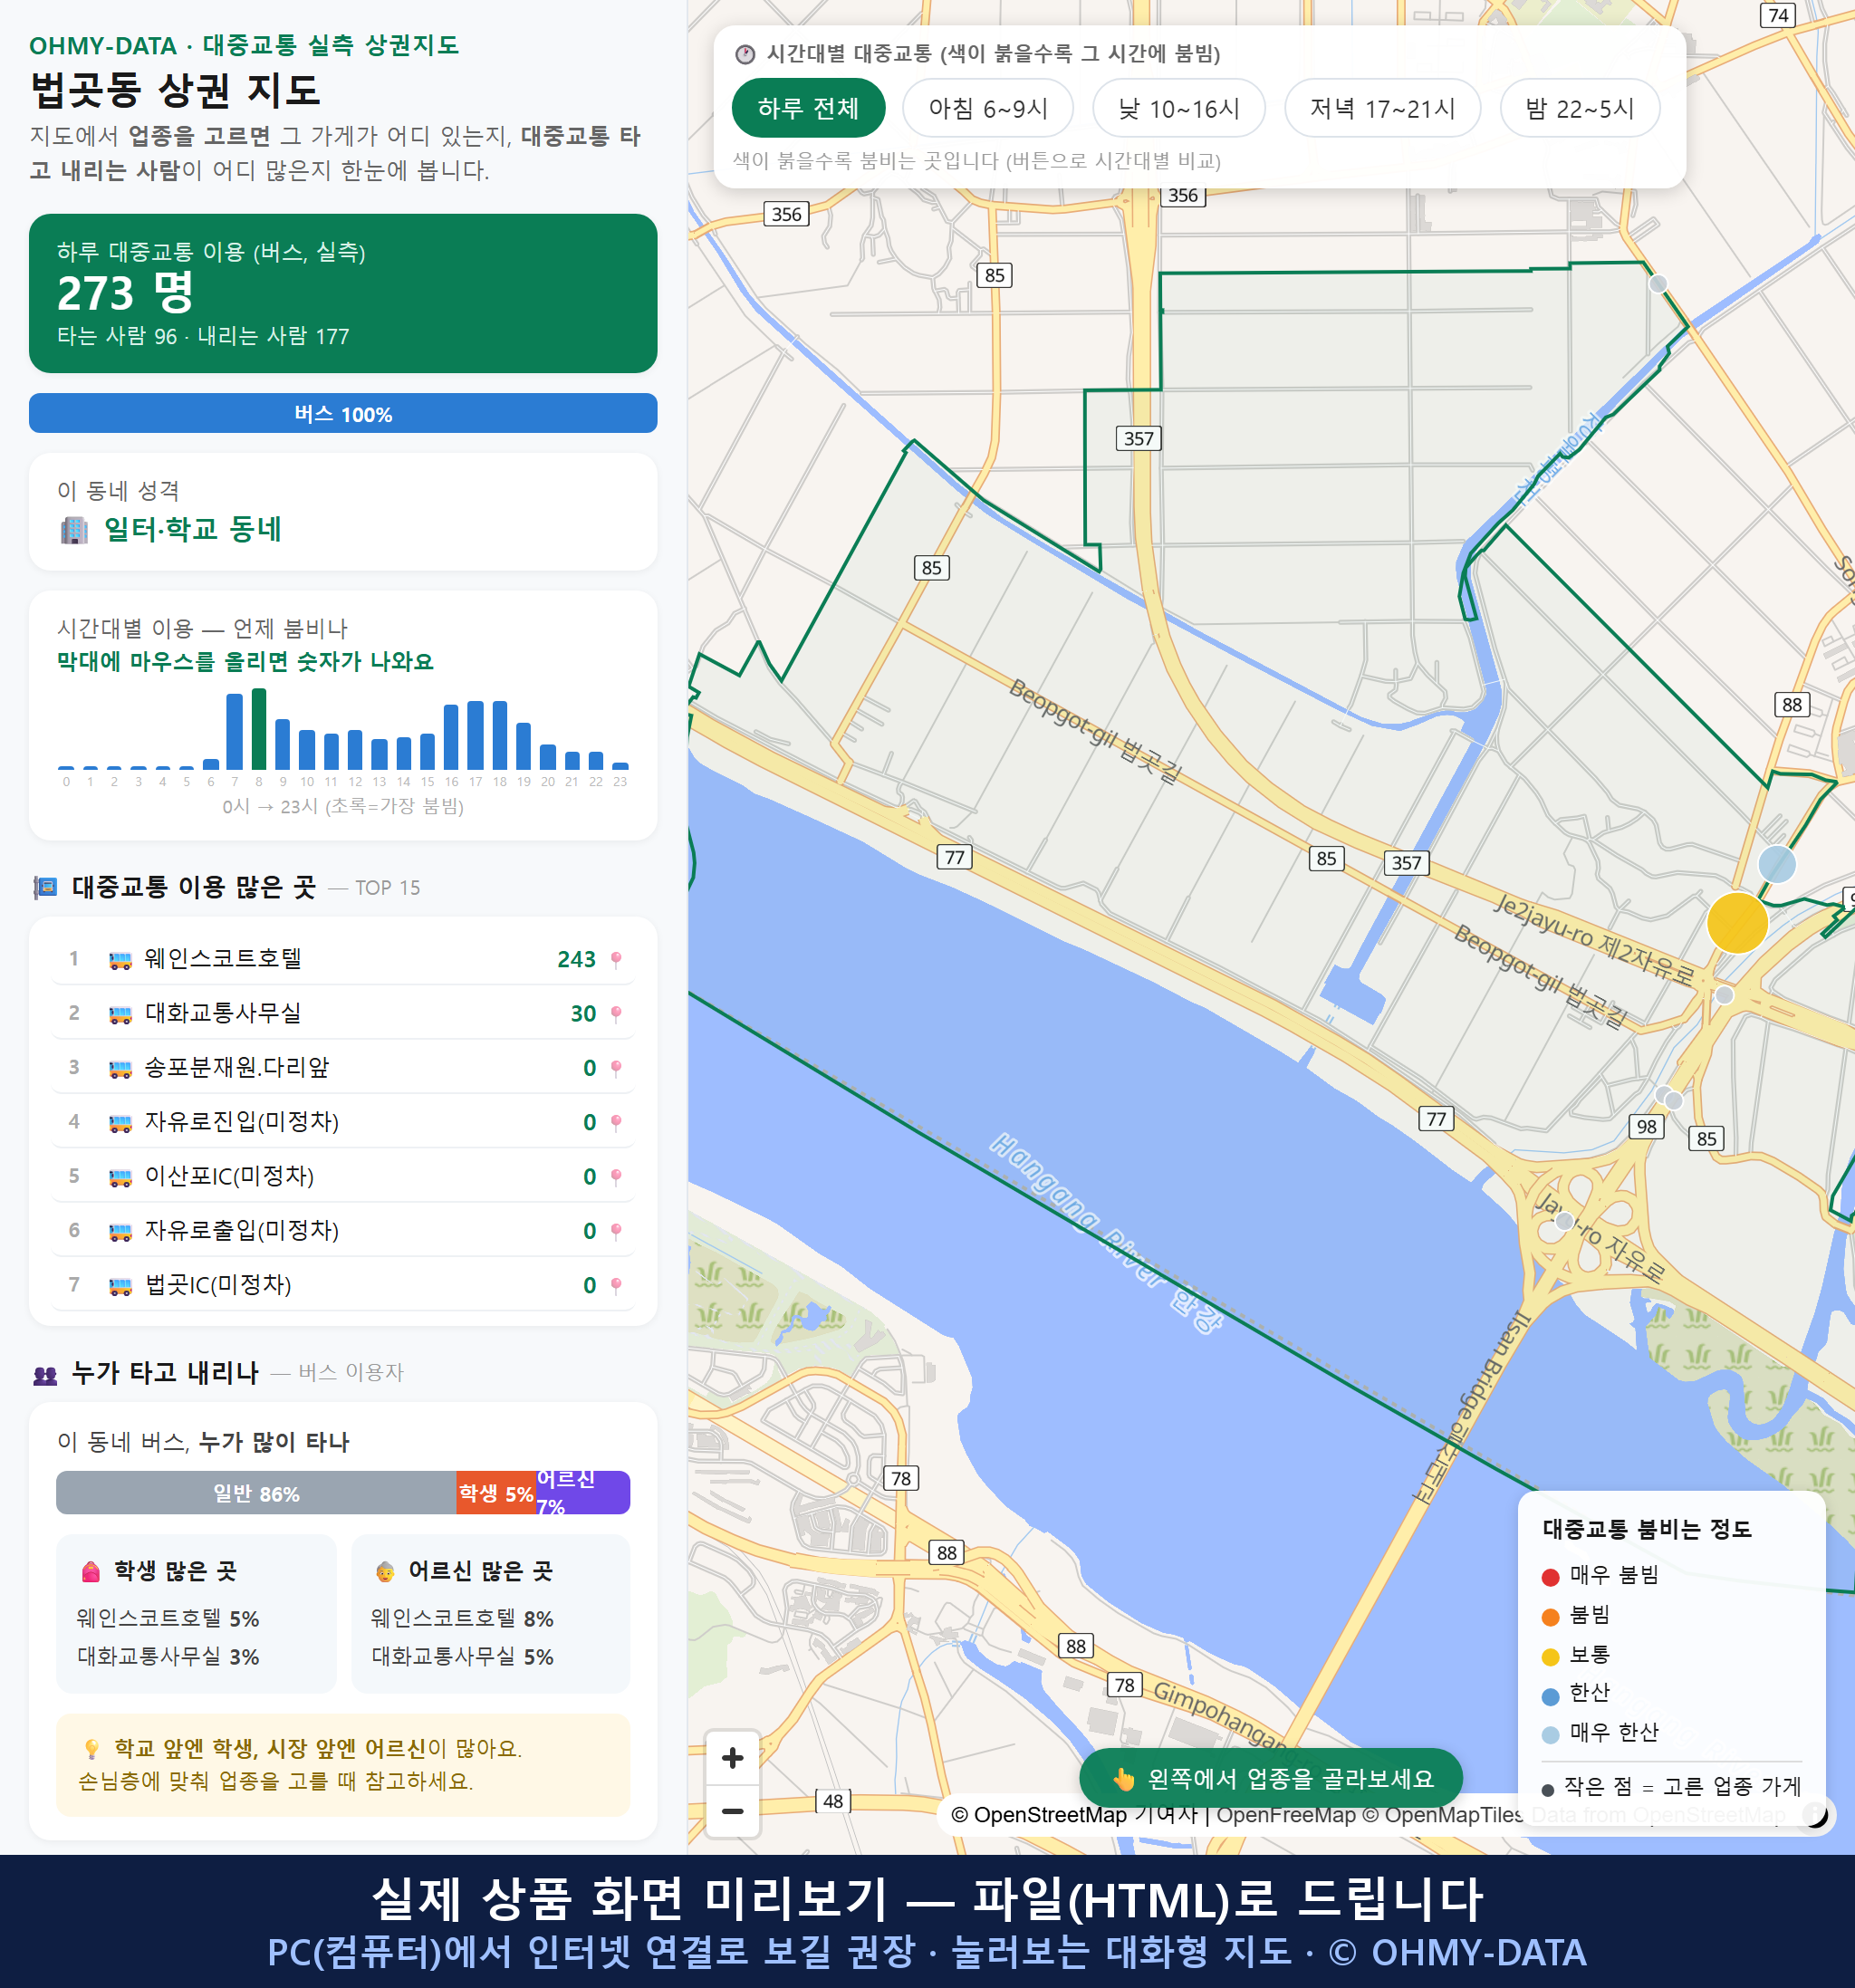Click the 매우 한산 light blue legend dot

click(x=1550, y=1735)
